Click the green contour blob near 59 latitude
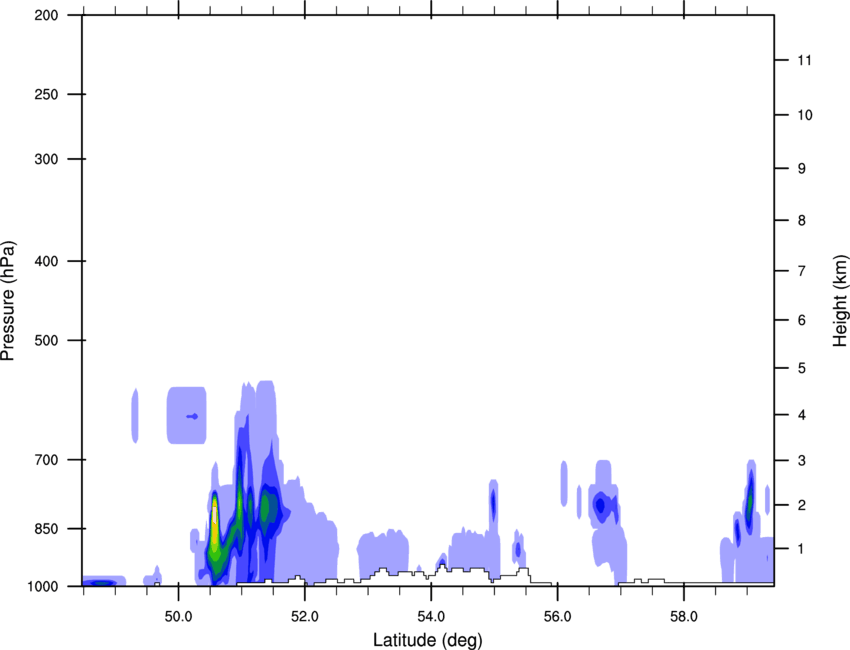This screenshot has height=650, width=850. (x=750, y=504)
